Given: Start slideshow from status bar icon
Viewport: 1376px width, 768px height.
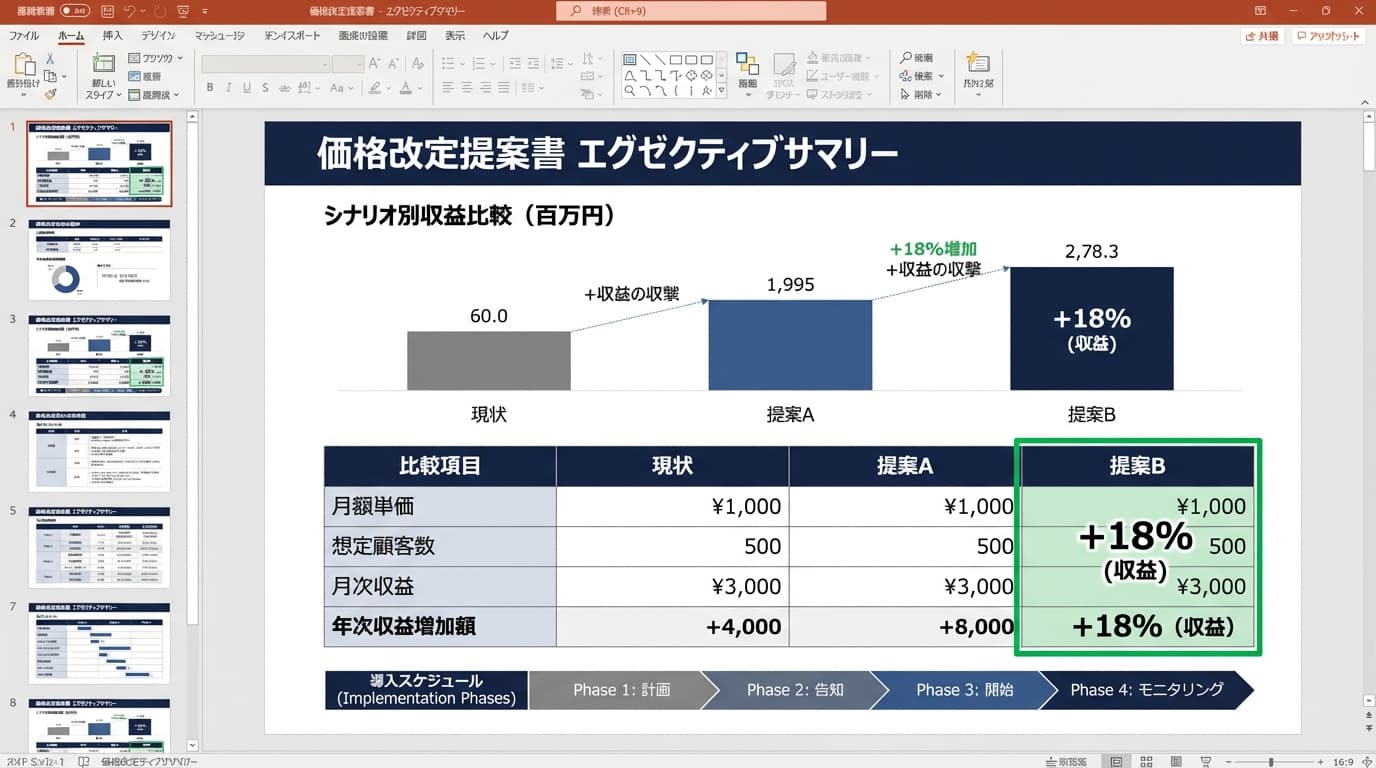Looking at the screenshot, I should (x=1206, y=761).
